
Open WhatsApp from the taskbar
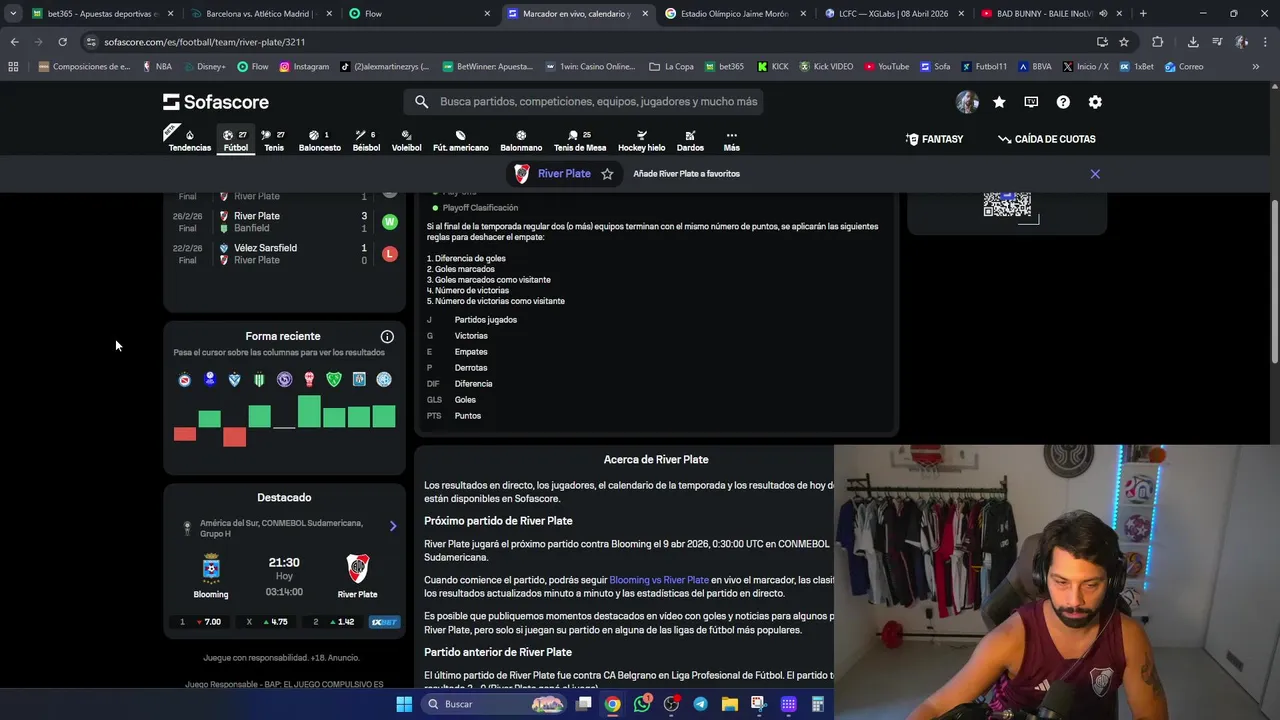click(642, 704)
